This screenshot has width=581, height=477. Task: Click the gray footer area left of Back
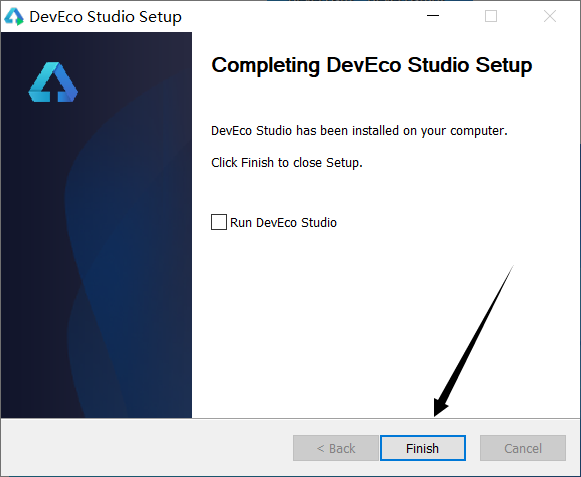pos(147,448)
